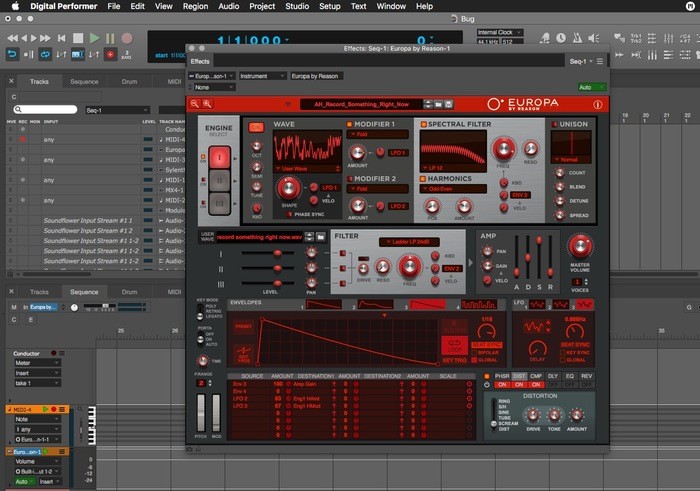Click the zoom in magnifier in Europa
This screenshot has width=700, height=491.
[207, 104]
